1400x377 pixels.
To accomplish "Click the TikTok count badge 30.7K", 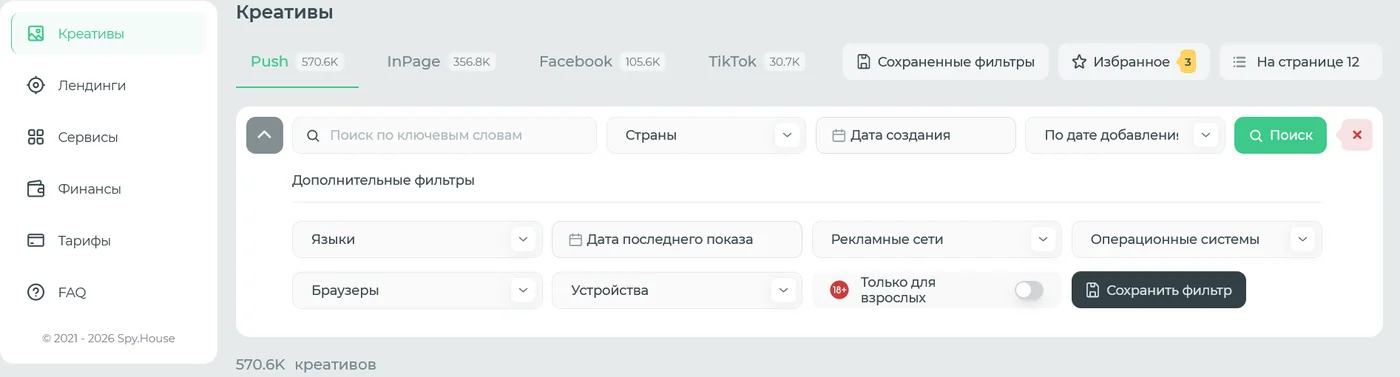I will tap(785, 62).
